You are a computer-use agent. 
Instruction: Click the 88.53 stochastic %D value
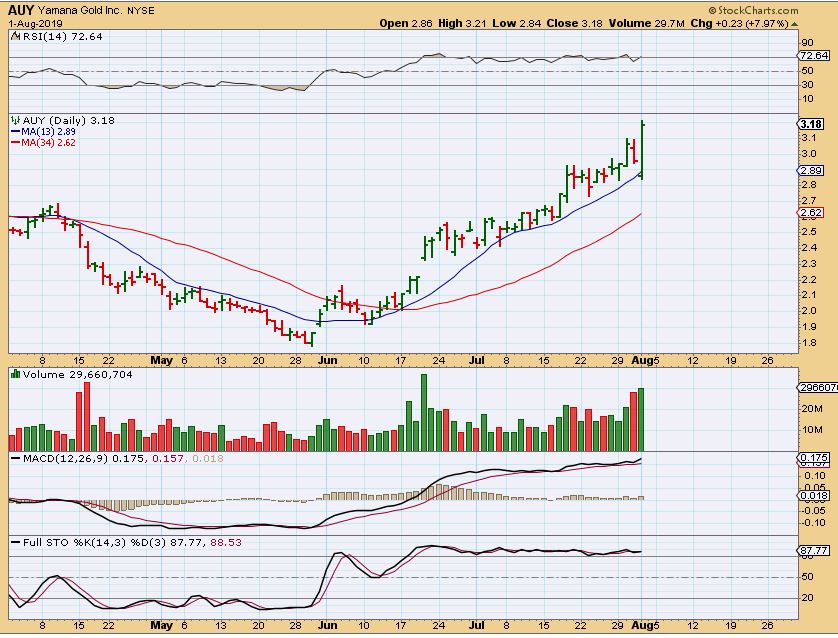point(226,542)
